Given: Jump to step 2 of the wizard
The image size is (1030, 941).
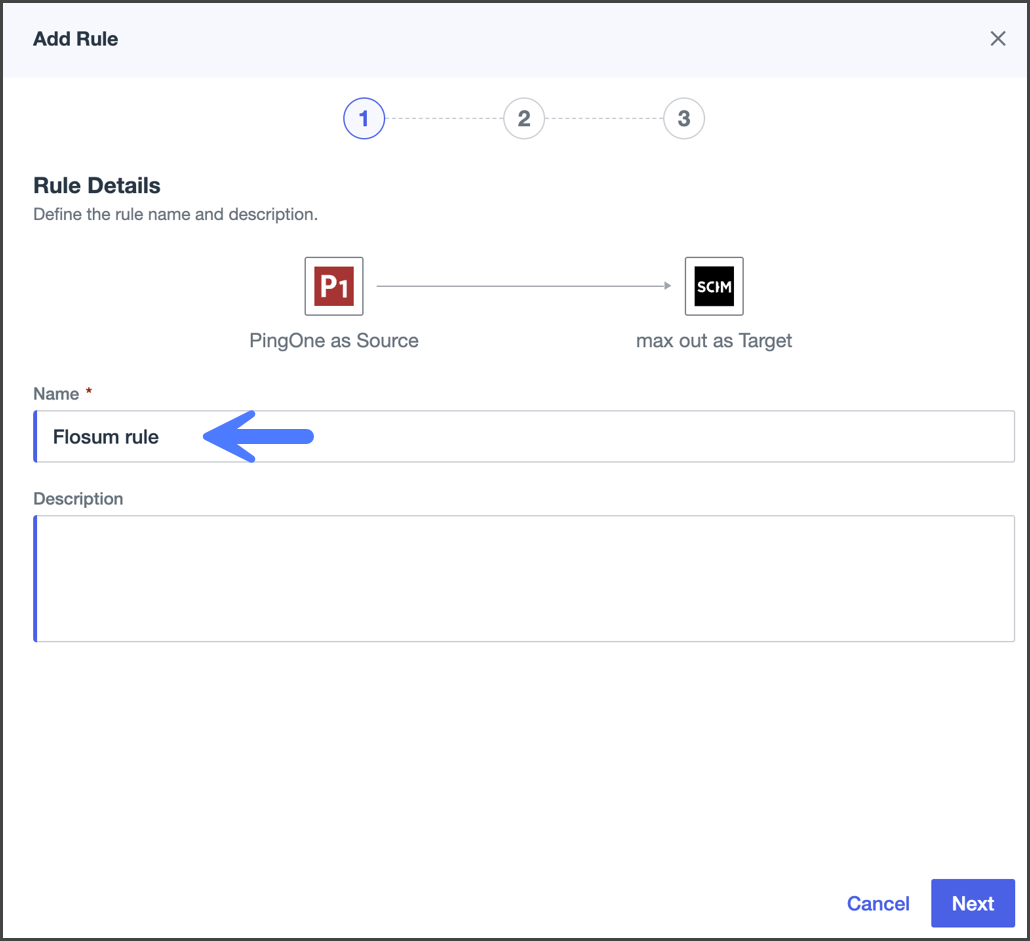Looking at the screenshot, I should [x=524, y=119].
